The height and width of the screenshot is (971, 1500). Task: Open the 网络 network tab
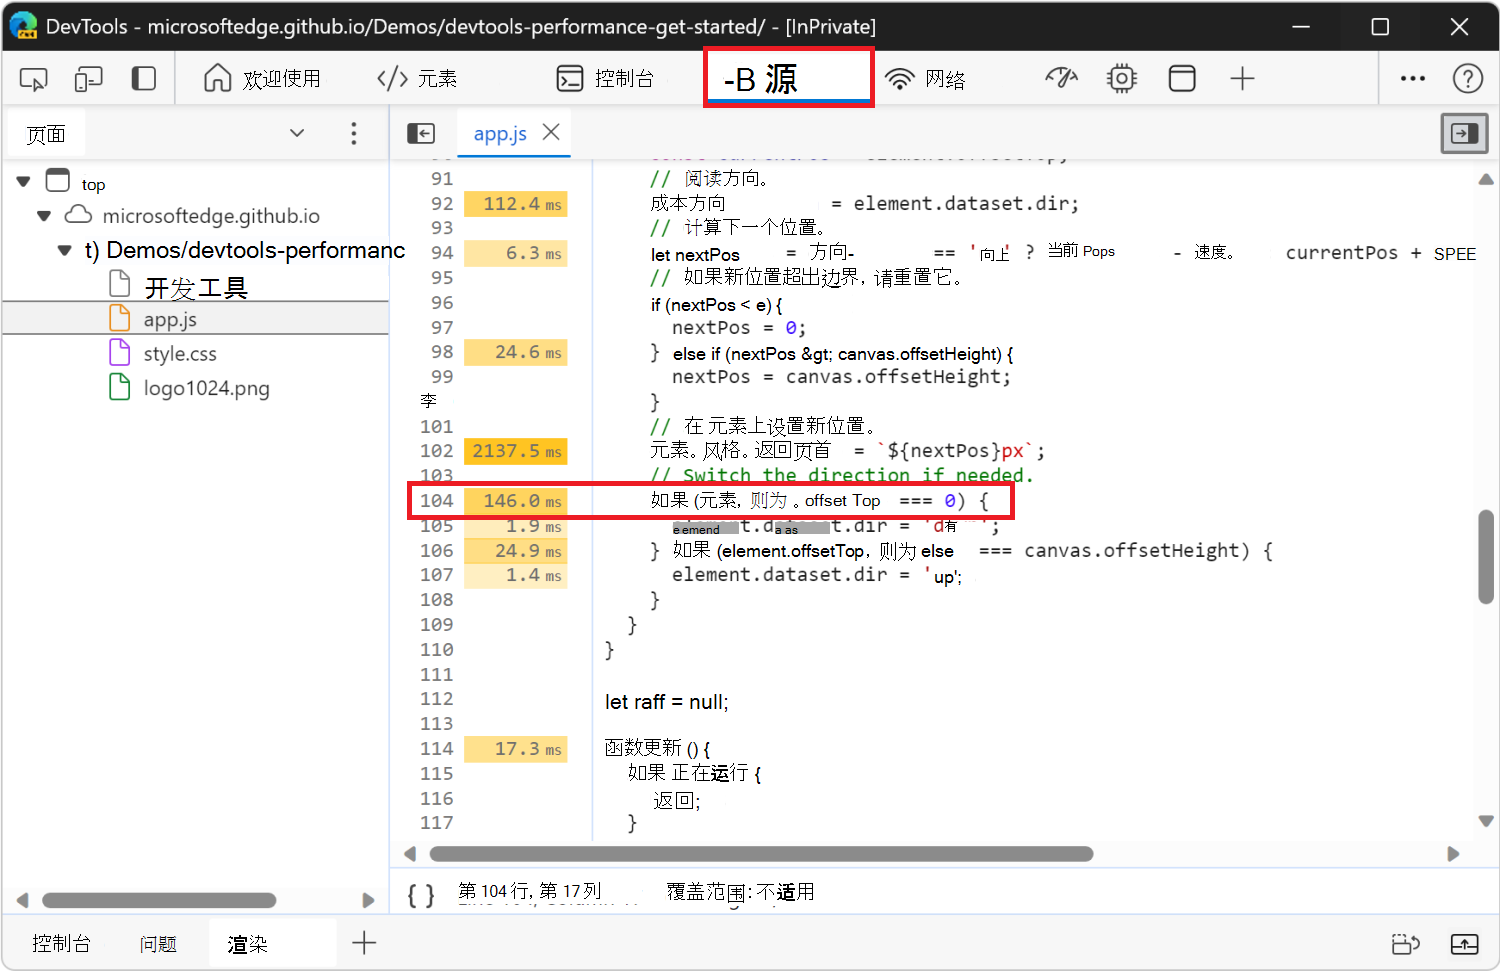(x=925, y=79)
